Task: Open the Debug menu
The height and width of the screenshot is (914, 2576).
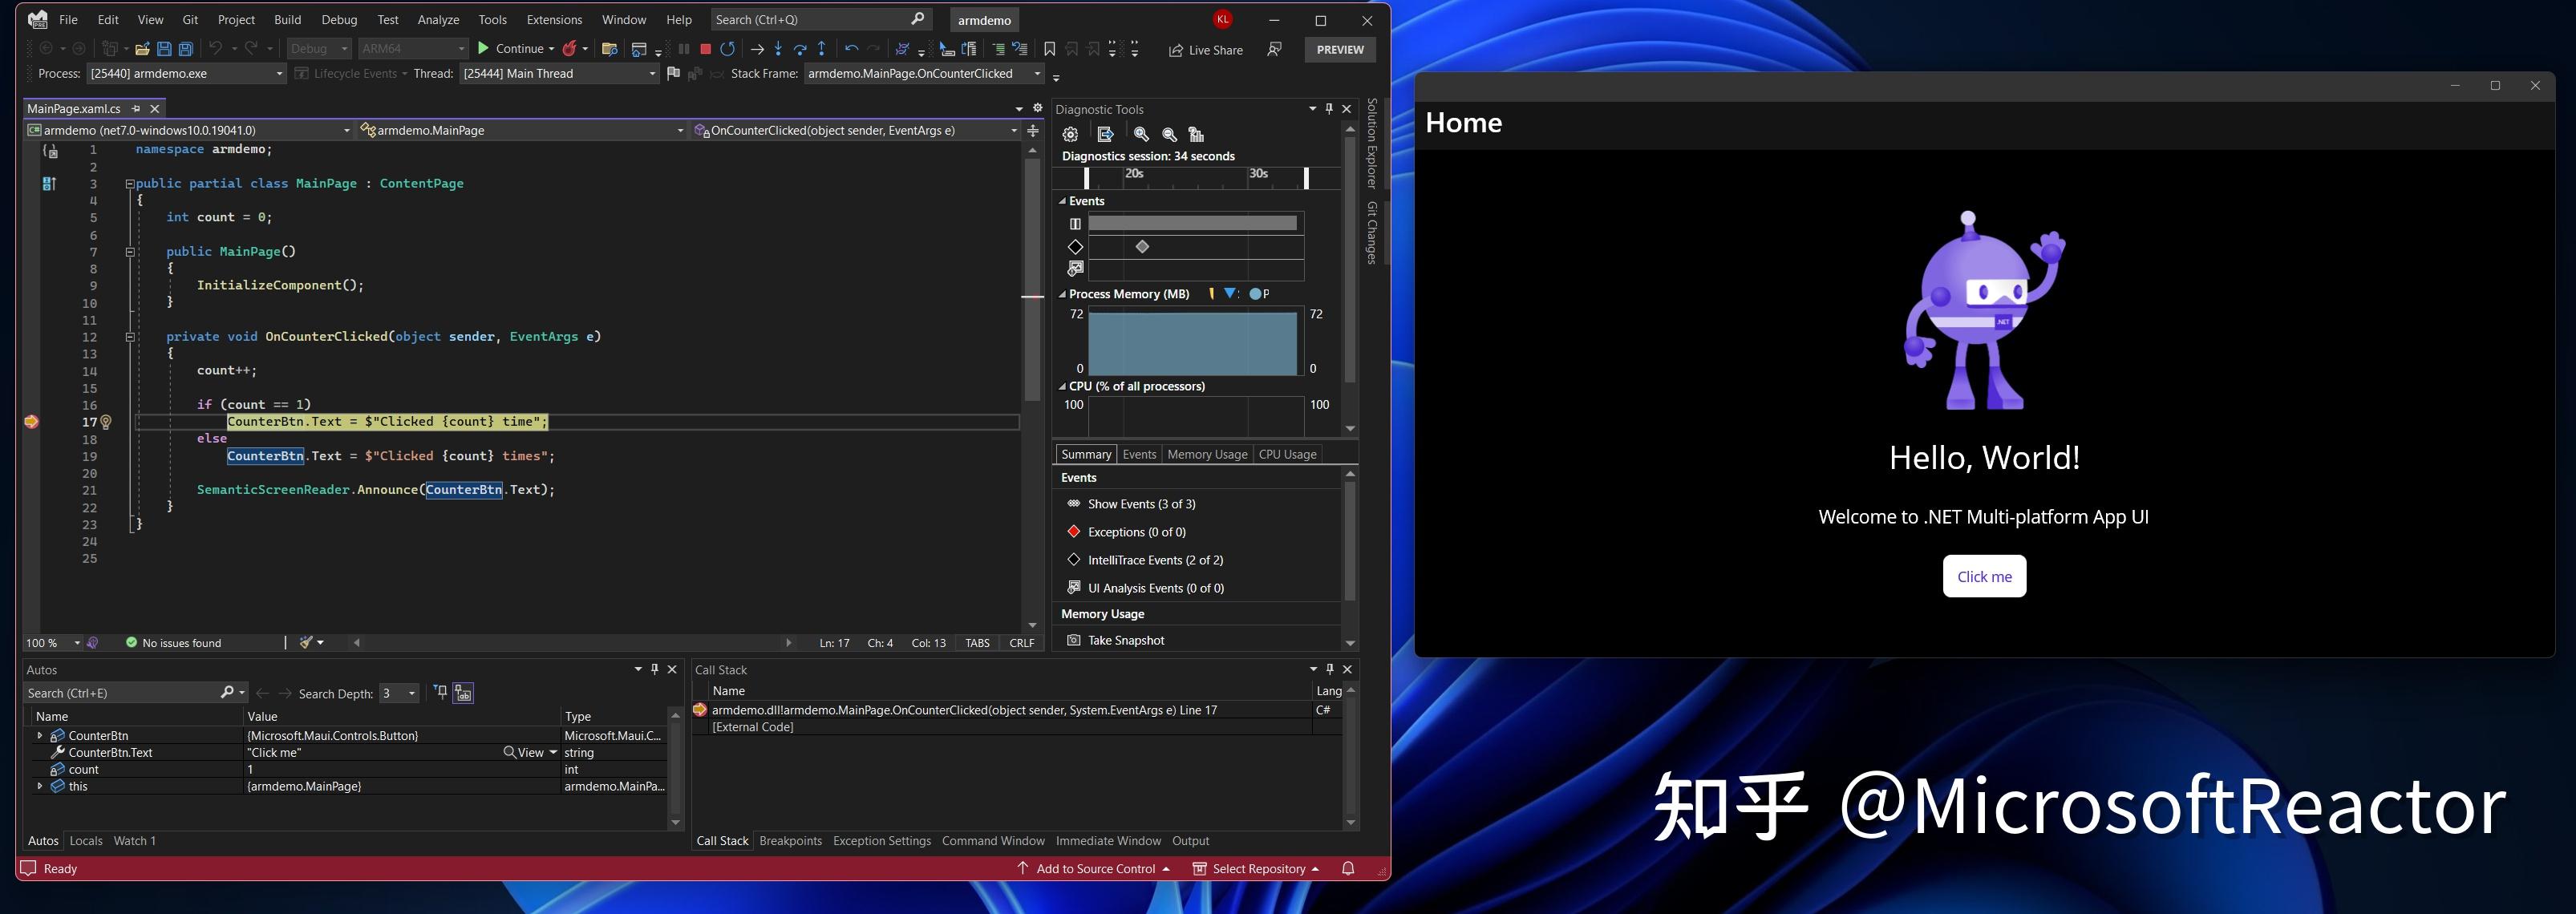Action: [x=339, y=19]
